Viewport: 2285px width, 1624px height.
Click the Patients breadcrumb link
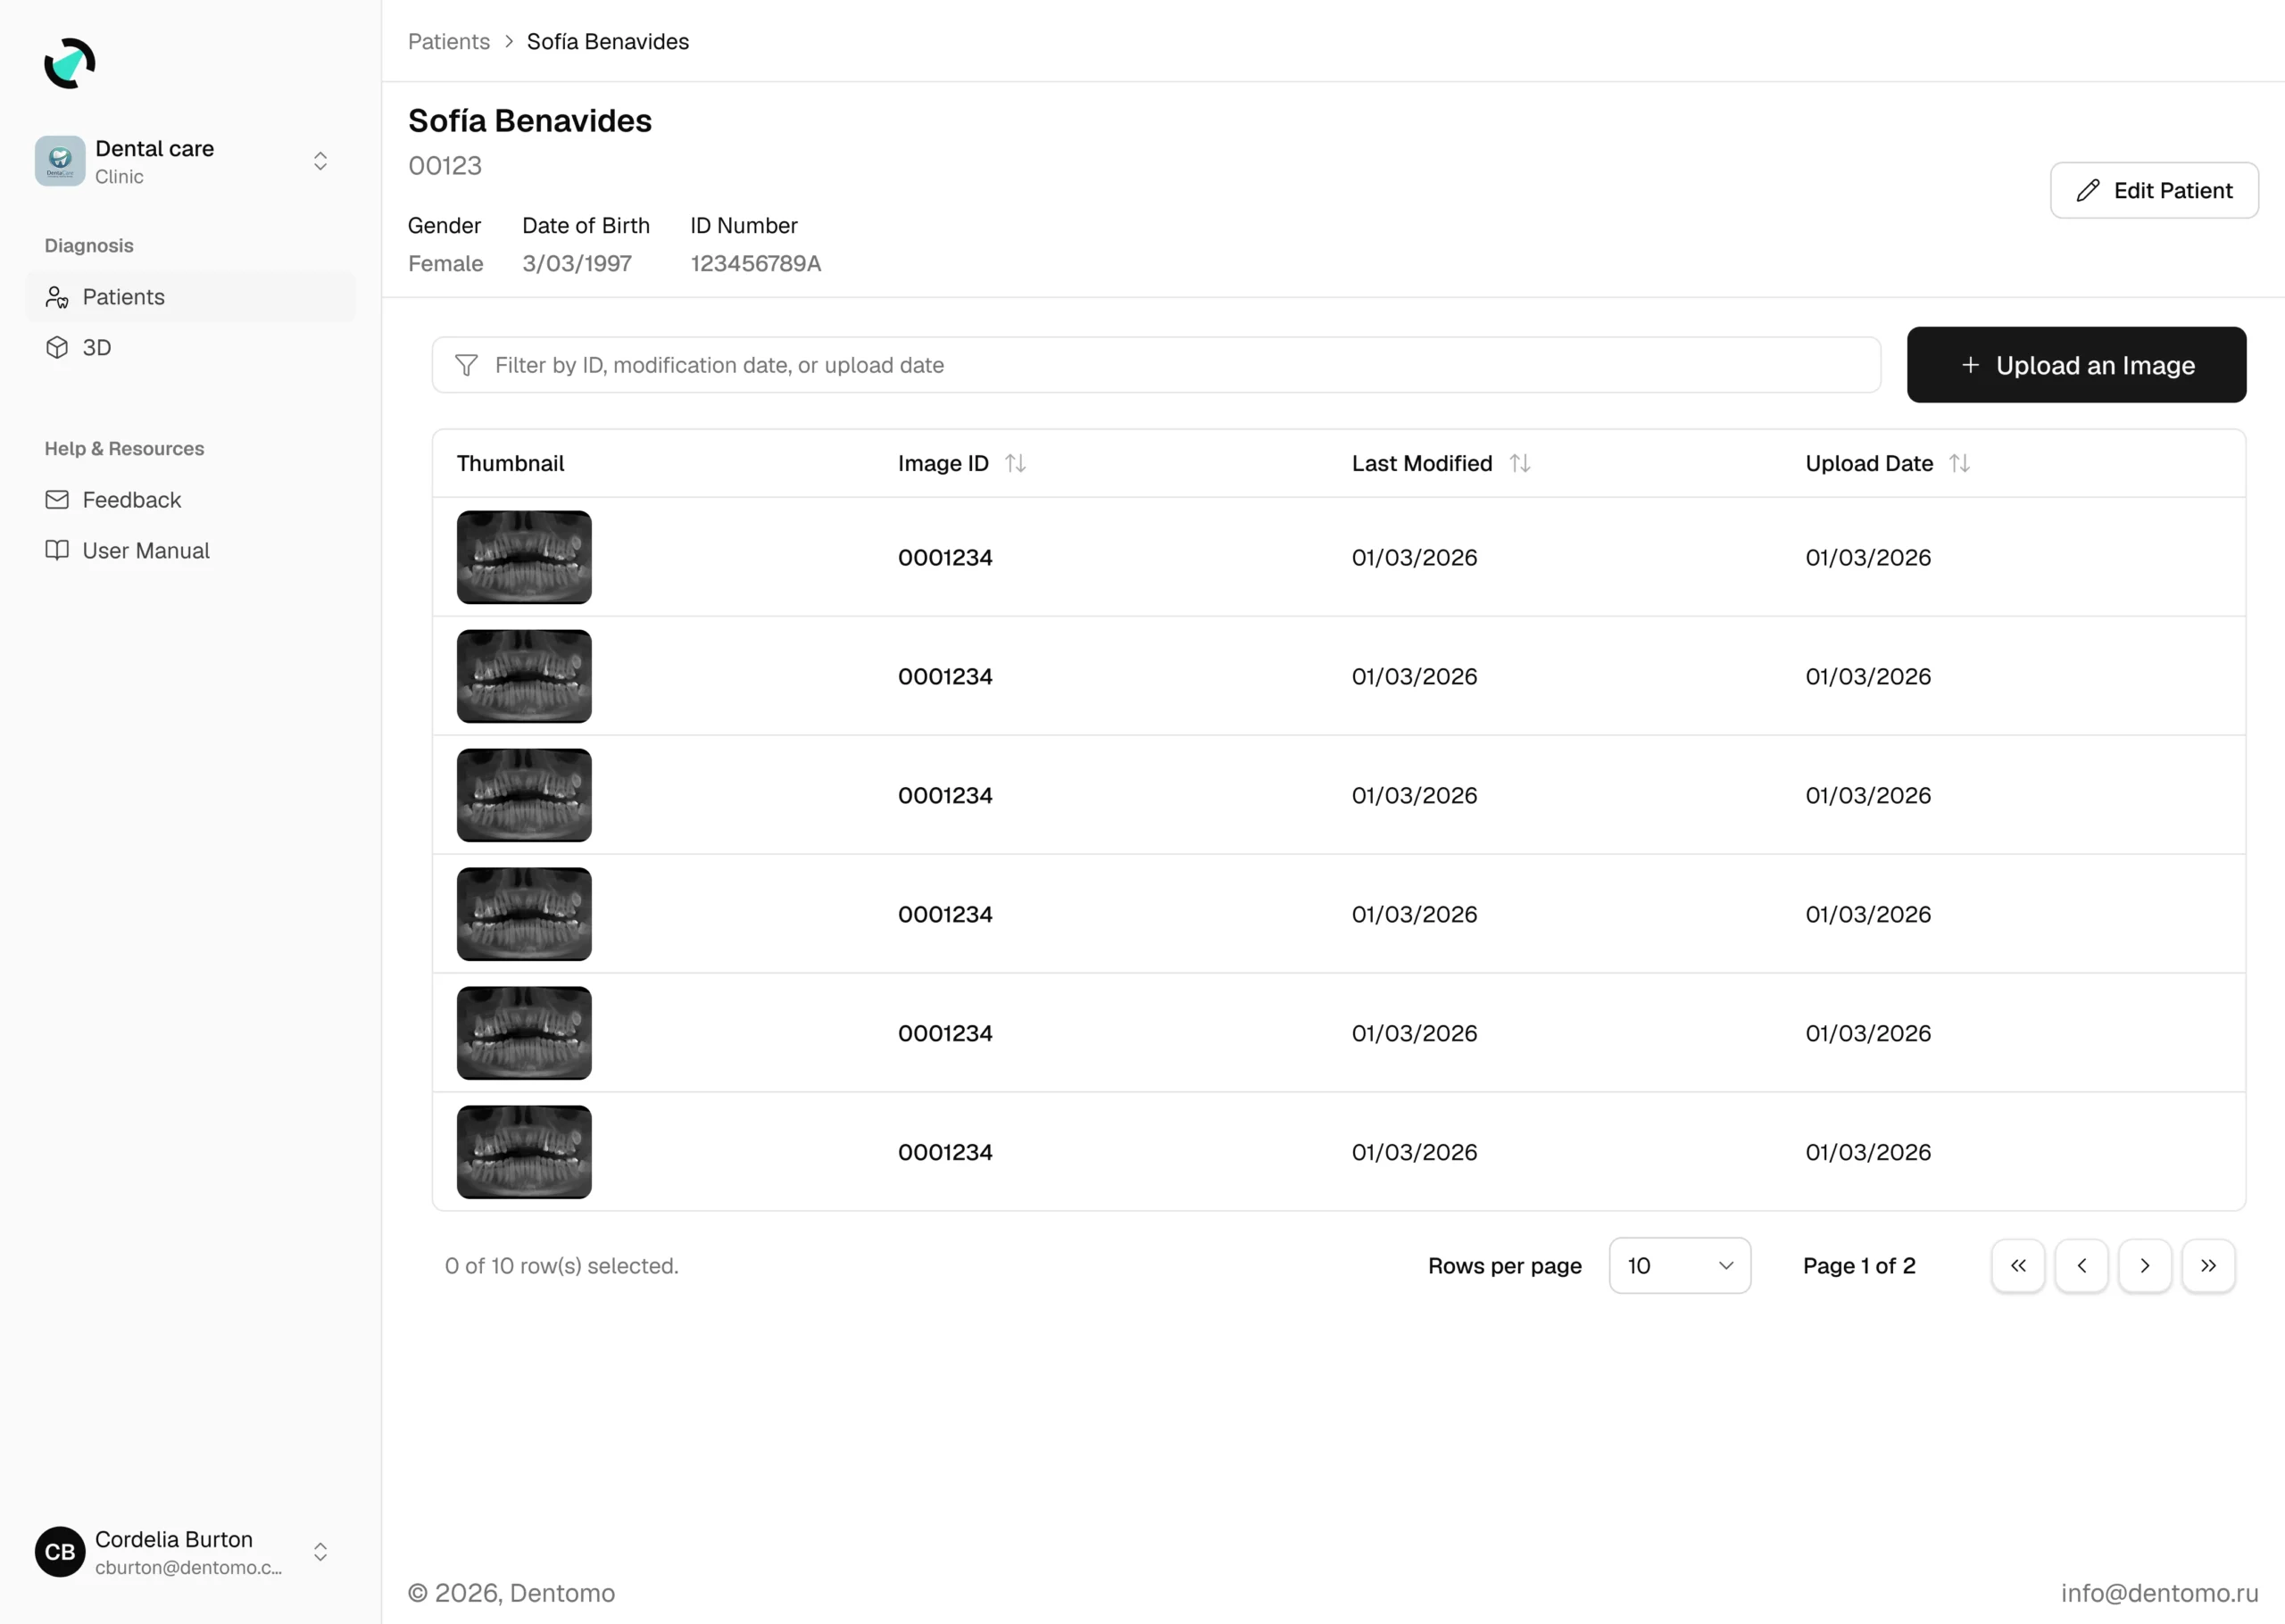448,42
